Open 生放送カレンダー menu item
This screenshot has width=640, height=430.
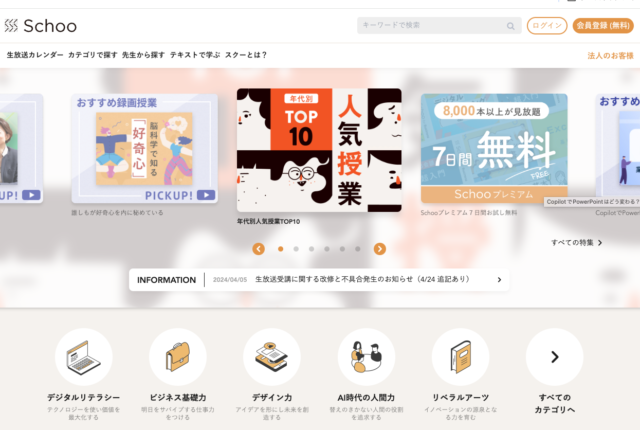(x=35, y=55)
